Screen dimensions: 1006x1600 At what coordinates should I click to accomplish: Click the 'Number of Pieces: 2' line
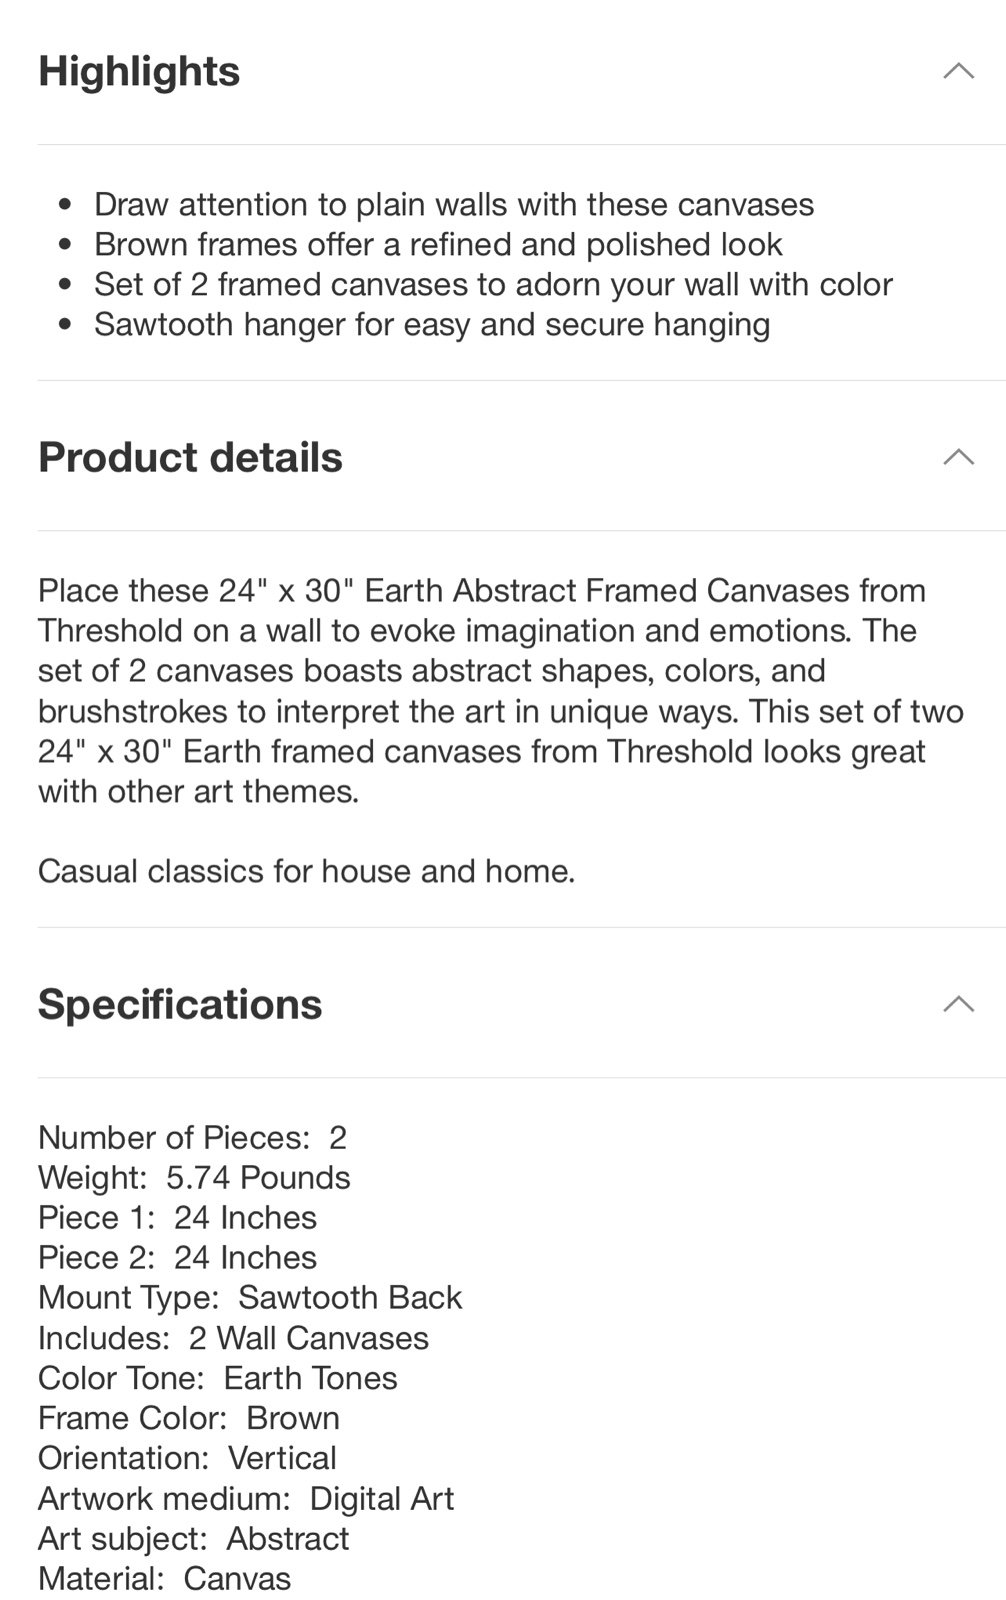pos(192,1138)
